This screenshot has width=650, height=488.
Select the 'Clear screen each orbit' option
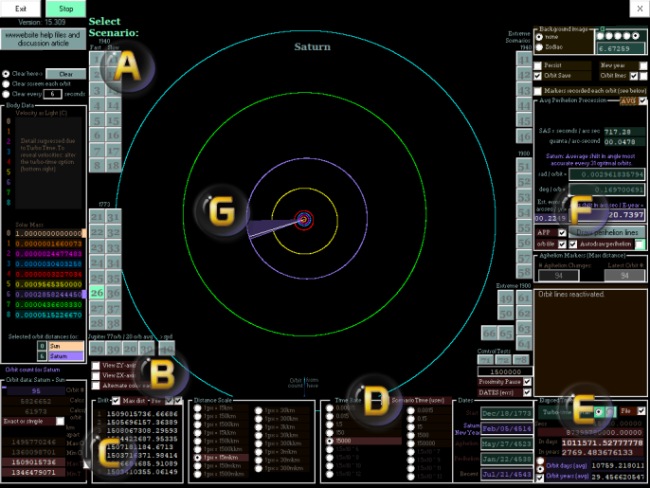(6, 83)
